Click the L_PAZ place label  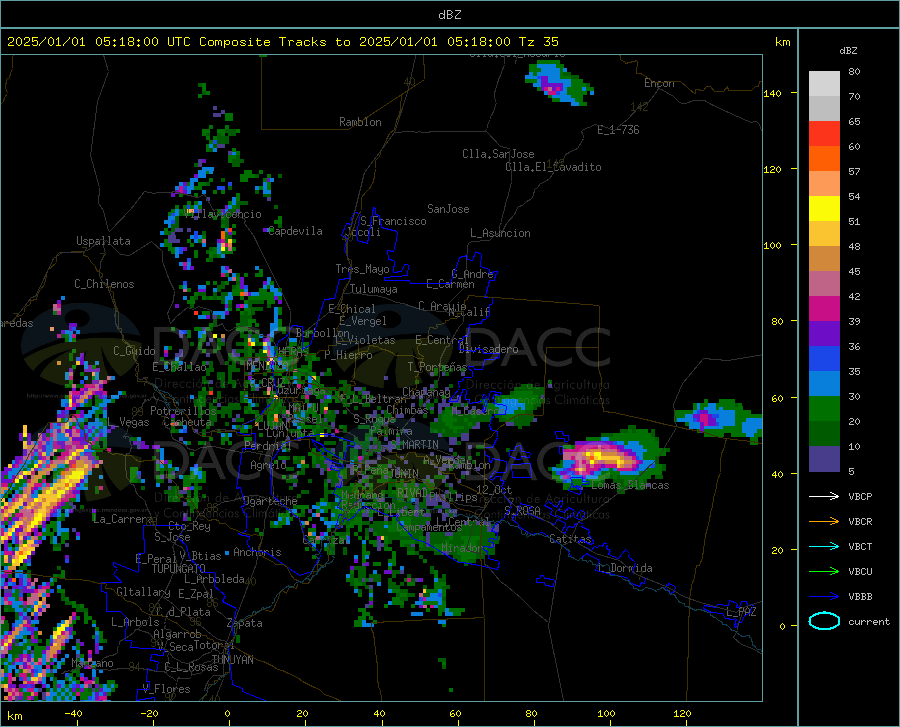click(x=741, y=612)
